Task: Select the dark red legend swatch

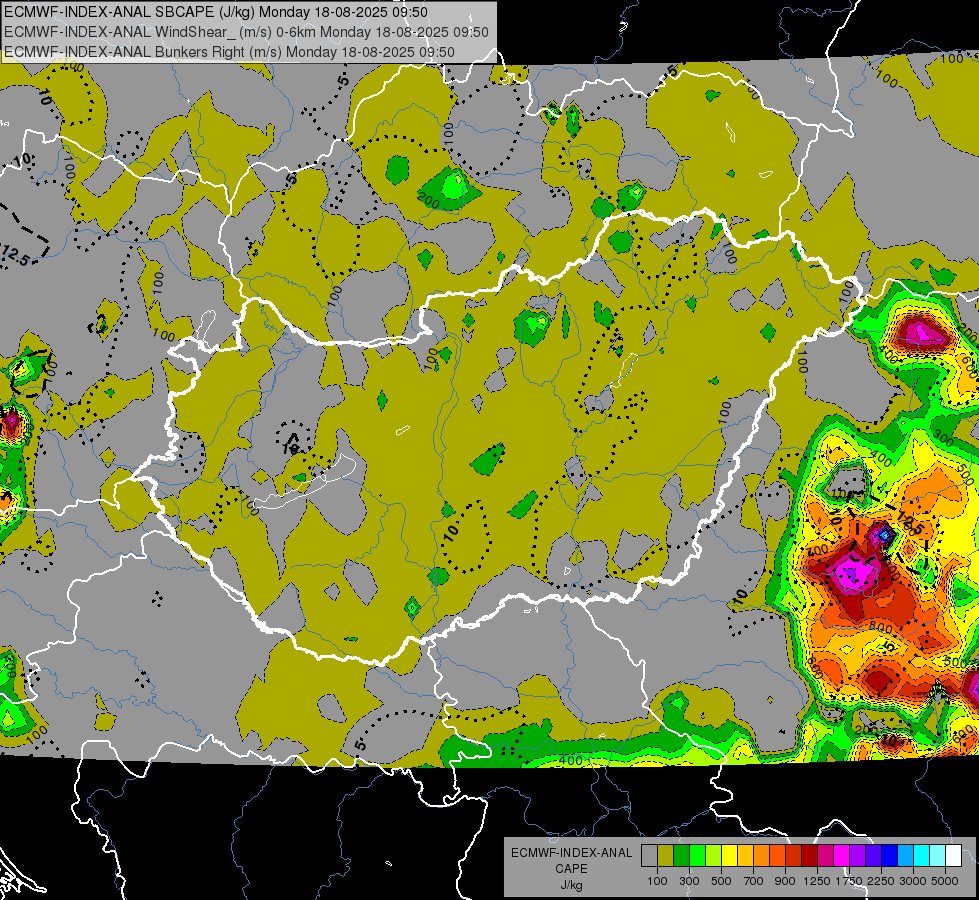Action: point(809,856)
